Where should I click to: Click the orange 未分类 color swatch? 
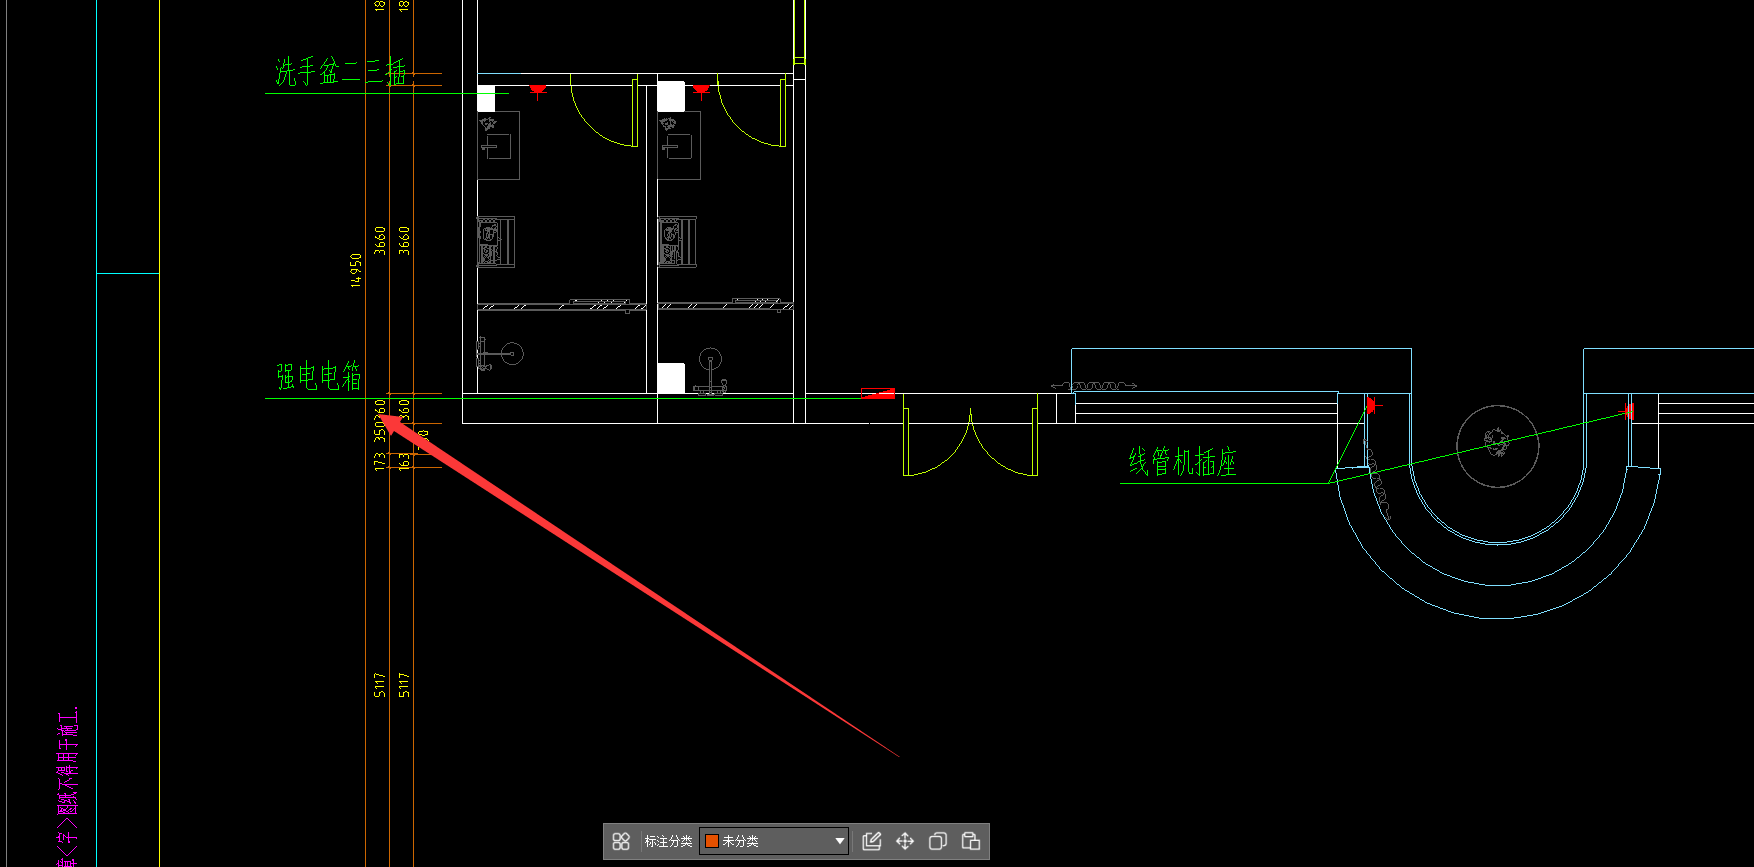click(712, 841)
